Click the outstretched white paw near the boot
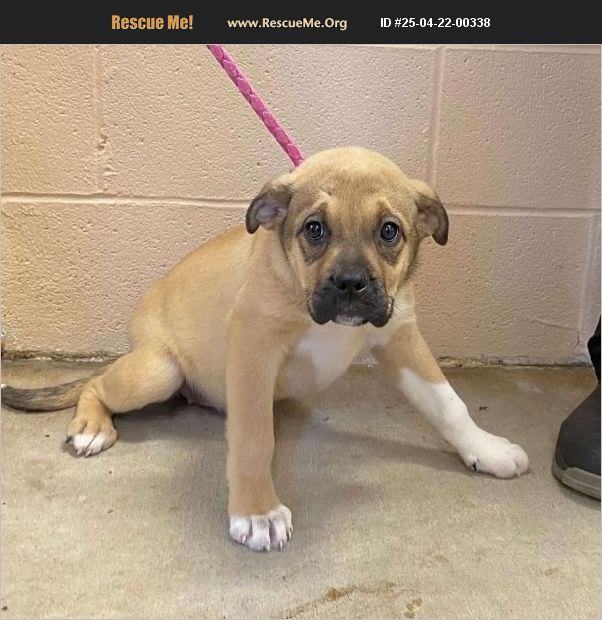602x620 pixels. tap(494, 455)
